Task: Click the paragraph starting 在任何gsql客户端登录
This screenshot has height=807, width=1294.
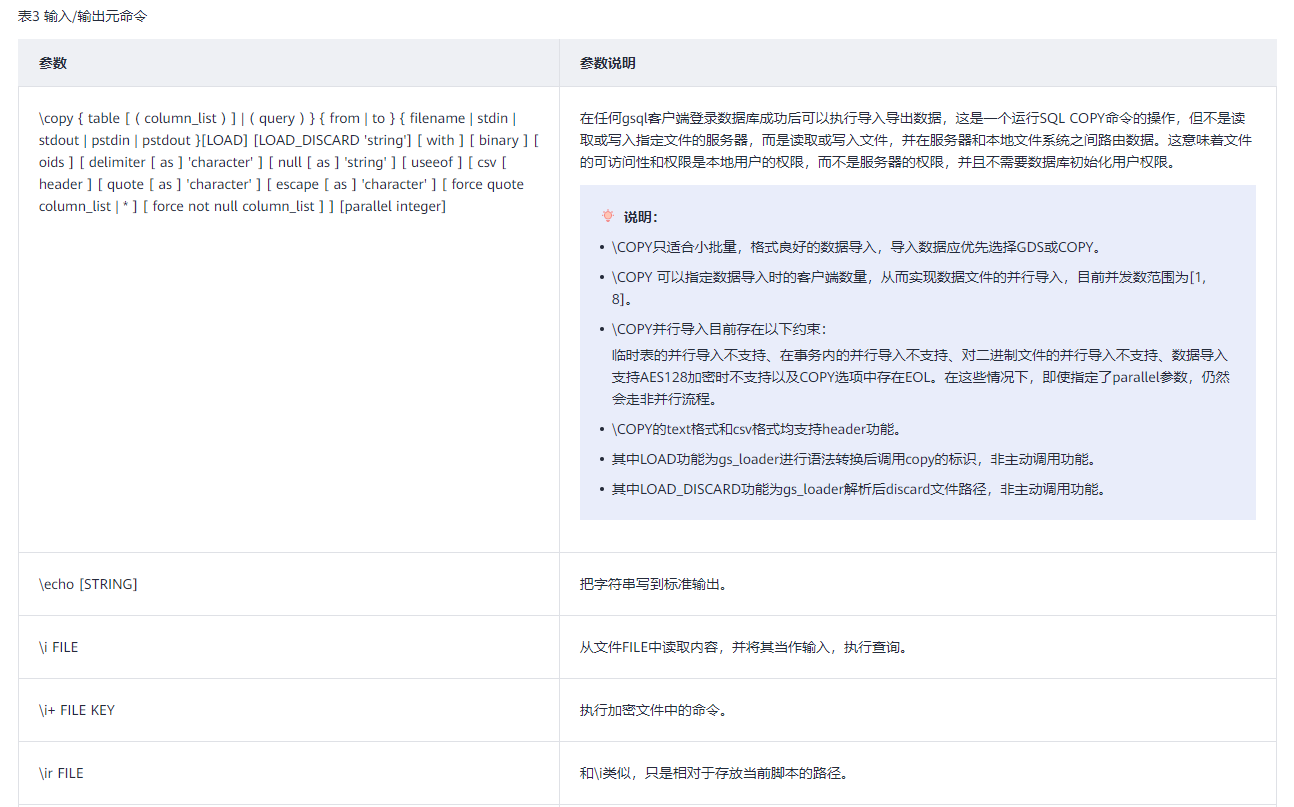Action: pos(916,140)
